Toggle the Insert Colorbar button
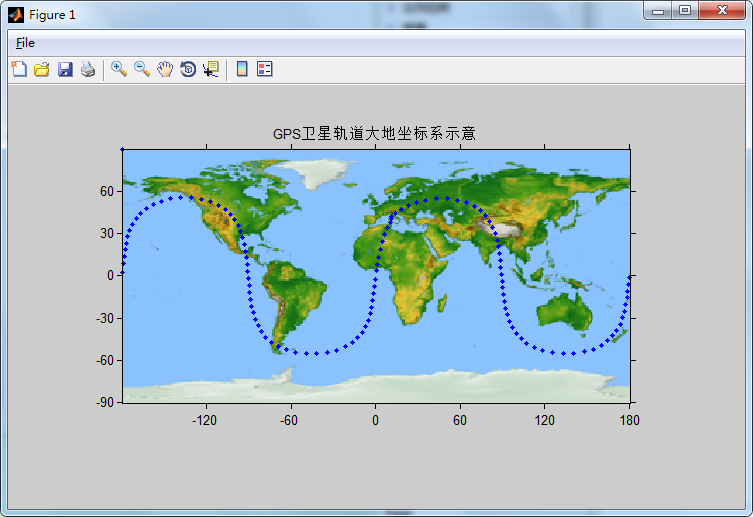Screen dimensions: 753x517 tap(242, 69)
